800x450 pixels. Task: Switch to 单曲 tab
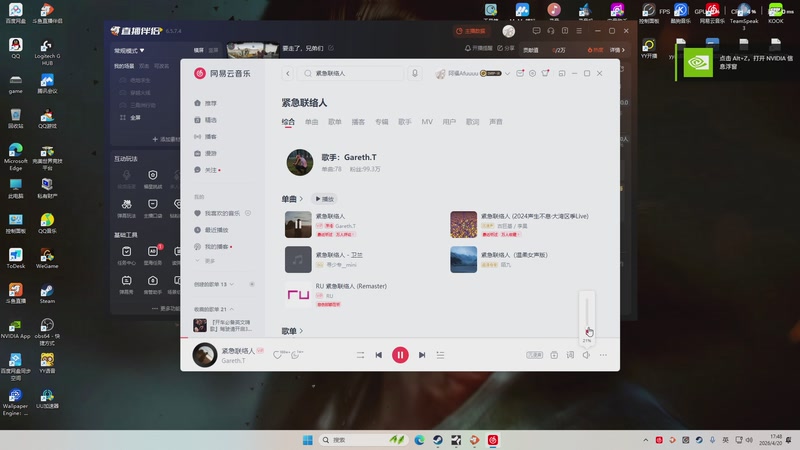pos(311,122)
